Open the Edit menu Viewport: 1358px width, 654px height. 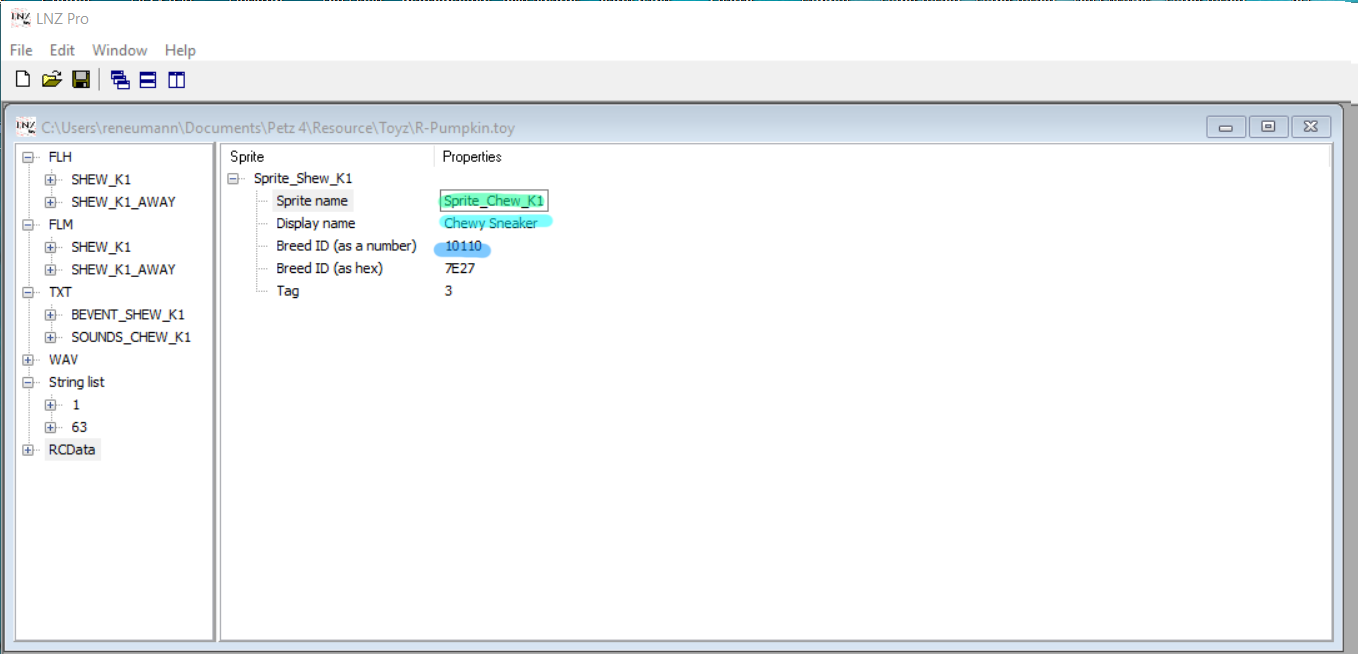coord(62,50)
